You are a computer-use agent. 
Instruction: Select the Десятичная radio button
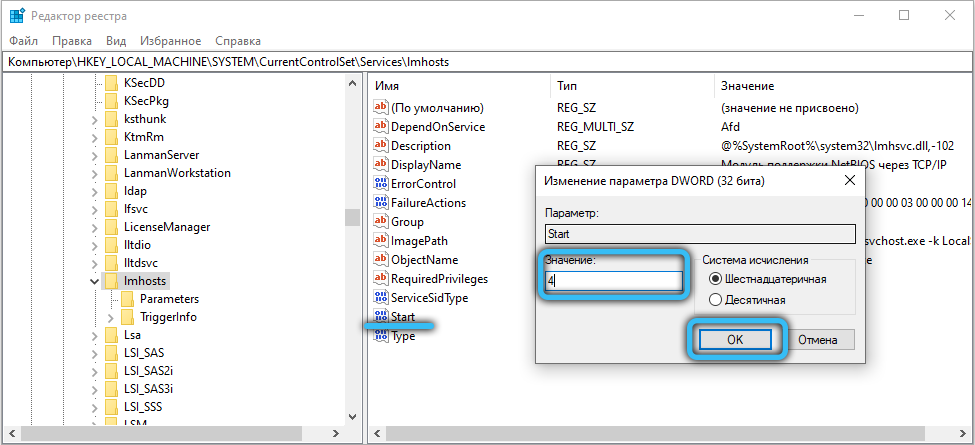[x=714, y=300]
